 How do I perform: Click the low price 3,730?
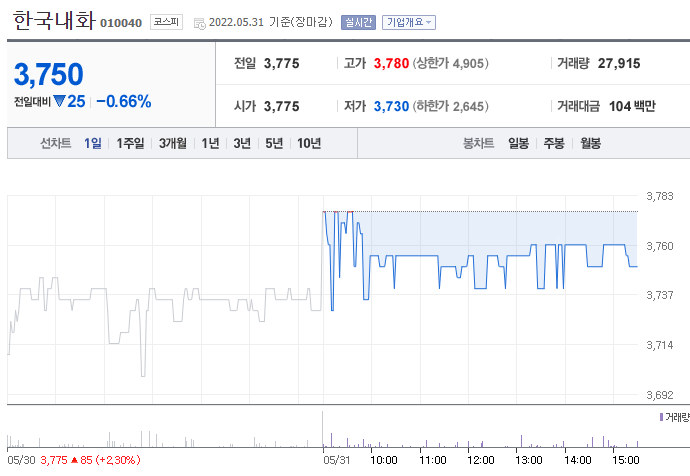tap(391, 106)
